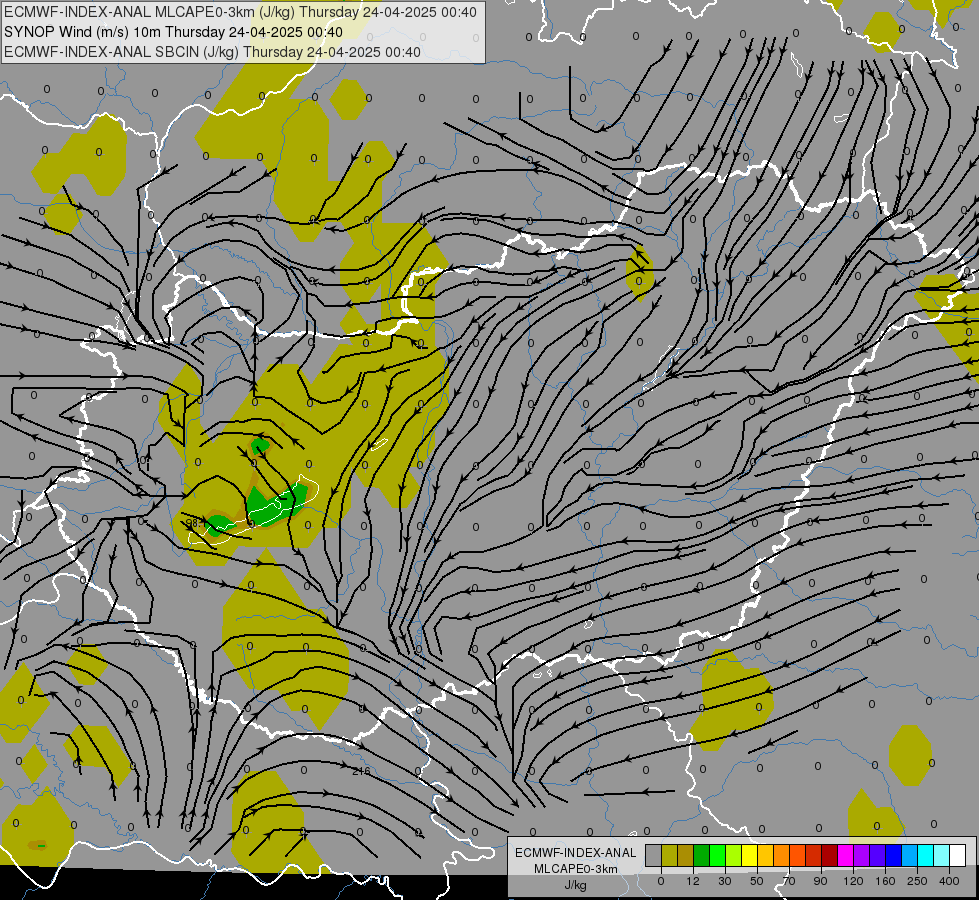
Task: Click the legend scale label 30
Action: (725, 881)
